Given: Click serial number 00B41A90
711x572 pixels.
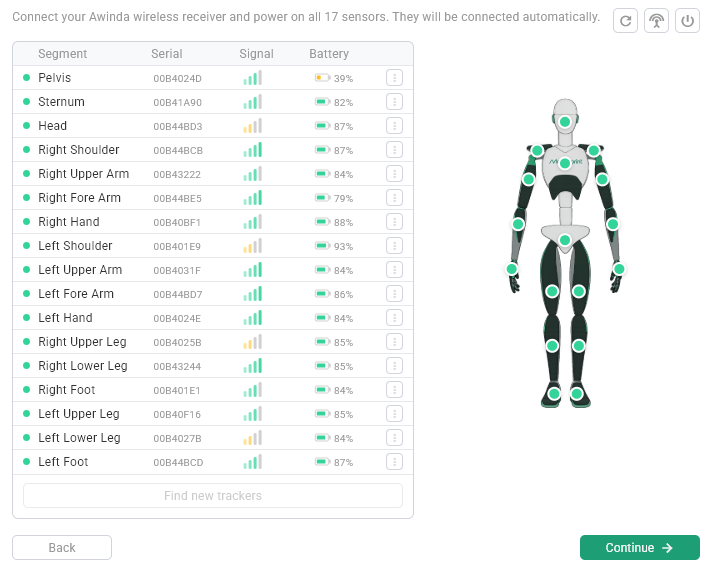Looking at the screenshot, I should (177, 103).
